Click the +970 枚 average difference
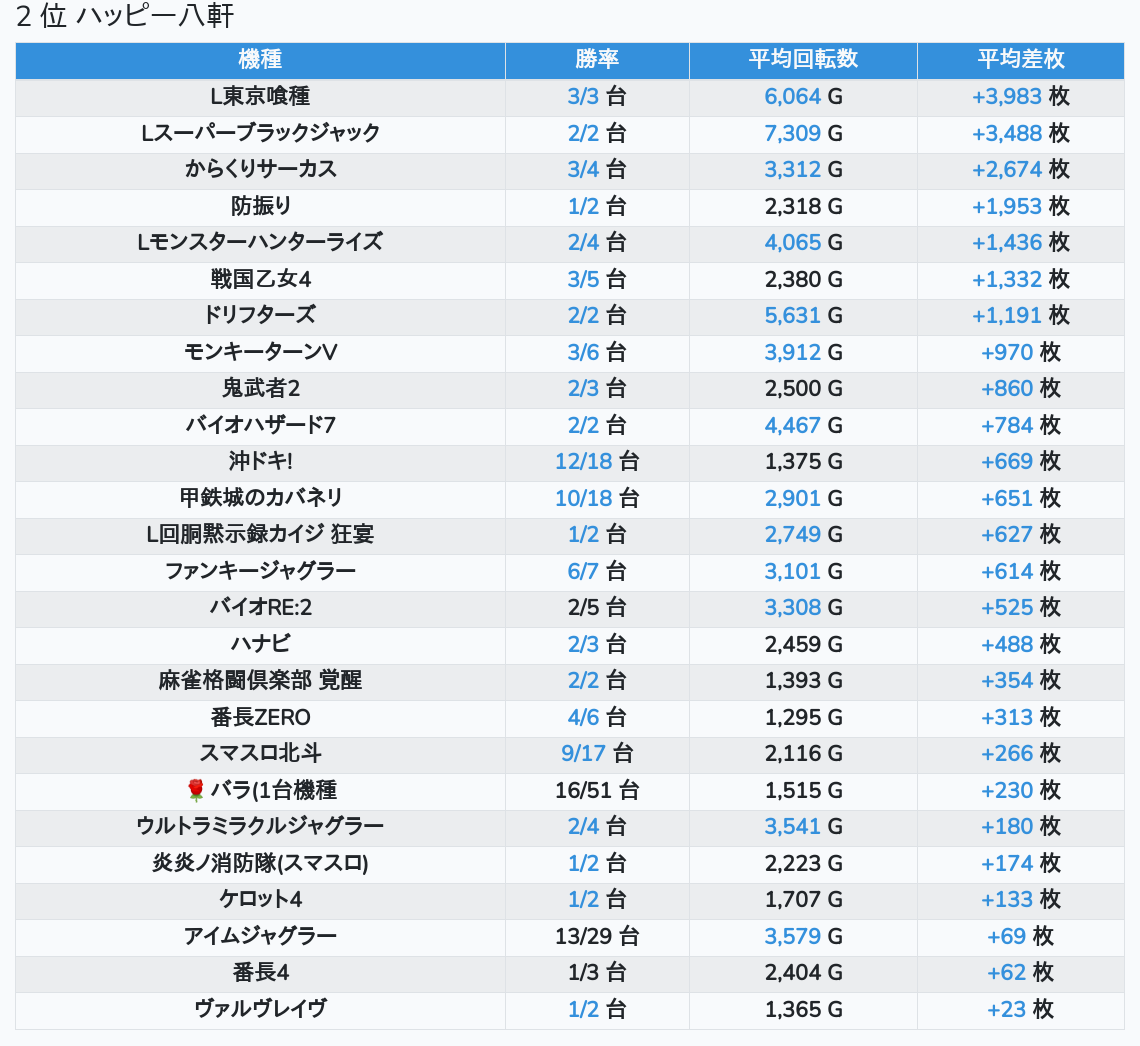The image size is (1140, 1046). pyautogui.click(x=1021, y=353)
